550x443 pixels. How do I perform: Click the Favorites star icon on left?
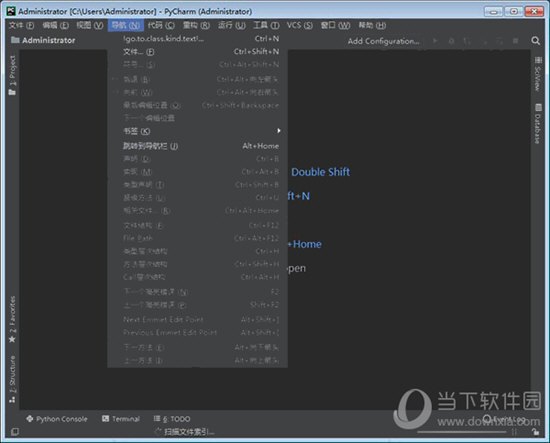(12, 339)
